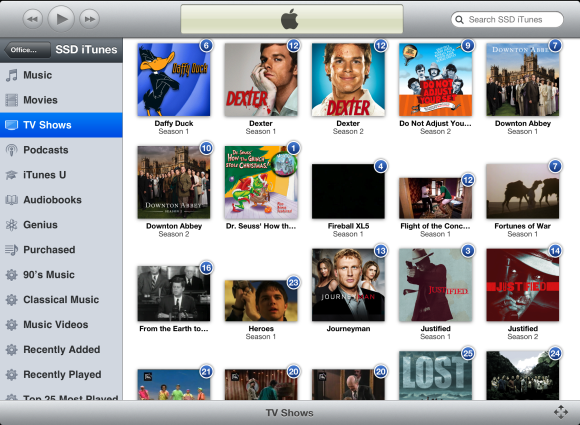Click the fast-forward playback button

point(90,19)
